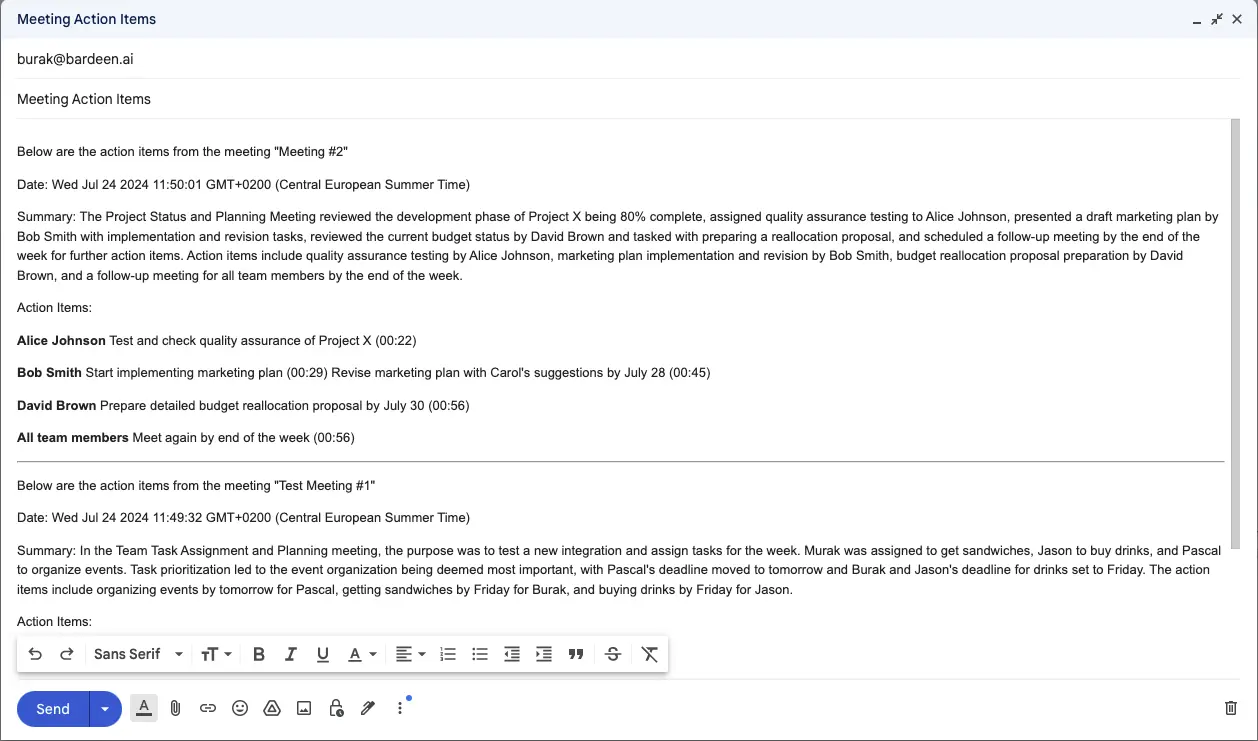
Task: Redo the last edit
Action: (67, 654)
